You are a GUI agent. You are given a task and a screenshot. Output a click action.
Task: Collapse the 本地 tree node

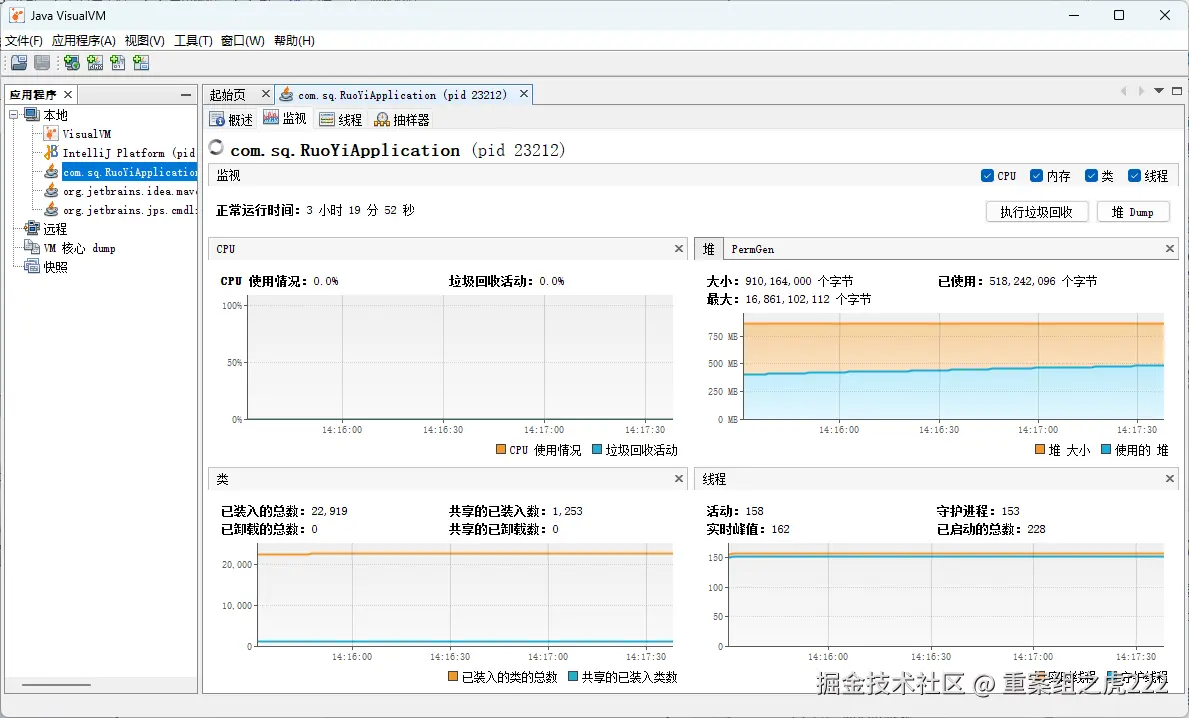pos(14,114)
